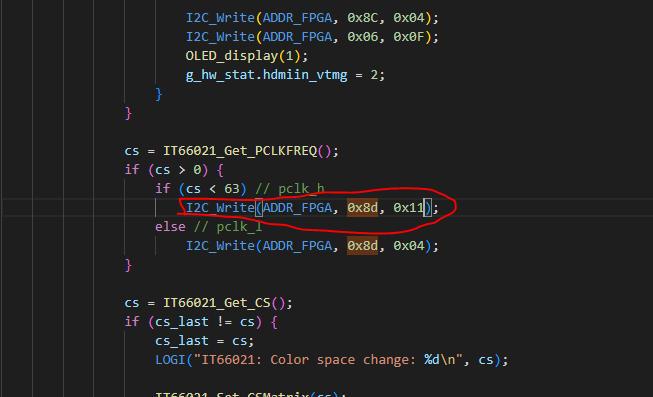Click the LOGI macro name
Image resolution: width=653 pixels, height=397 pixels.
coord(170,360)
